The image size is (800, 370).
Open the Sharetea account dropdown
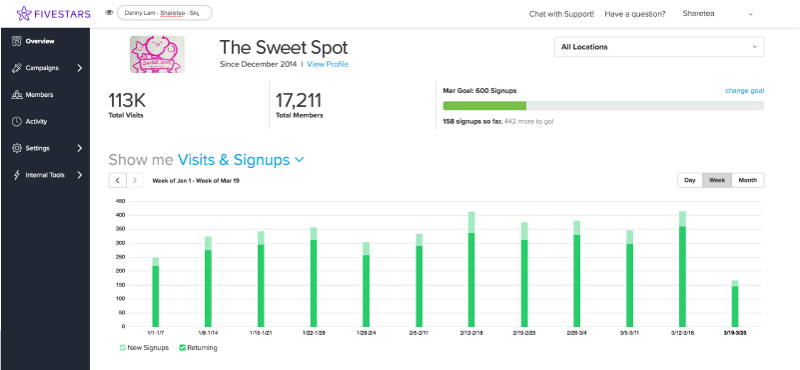tap(718, 14)
